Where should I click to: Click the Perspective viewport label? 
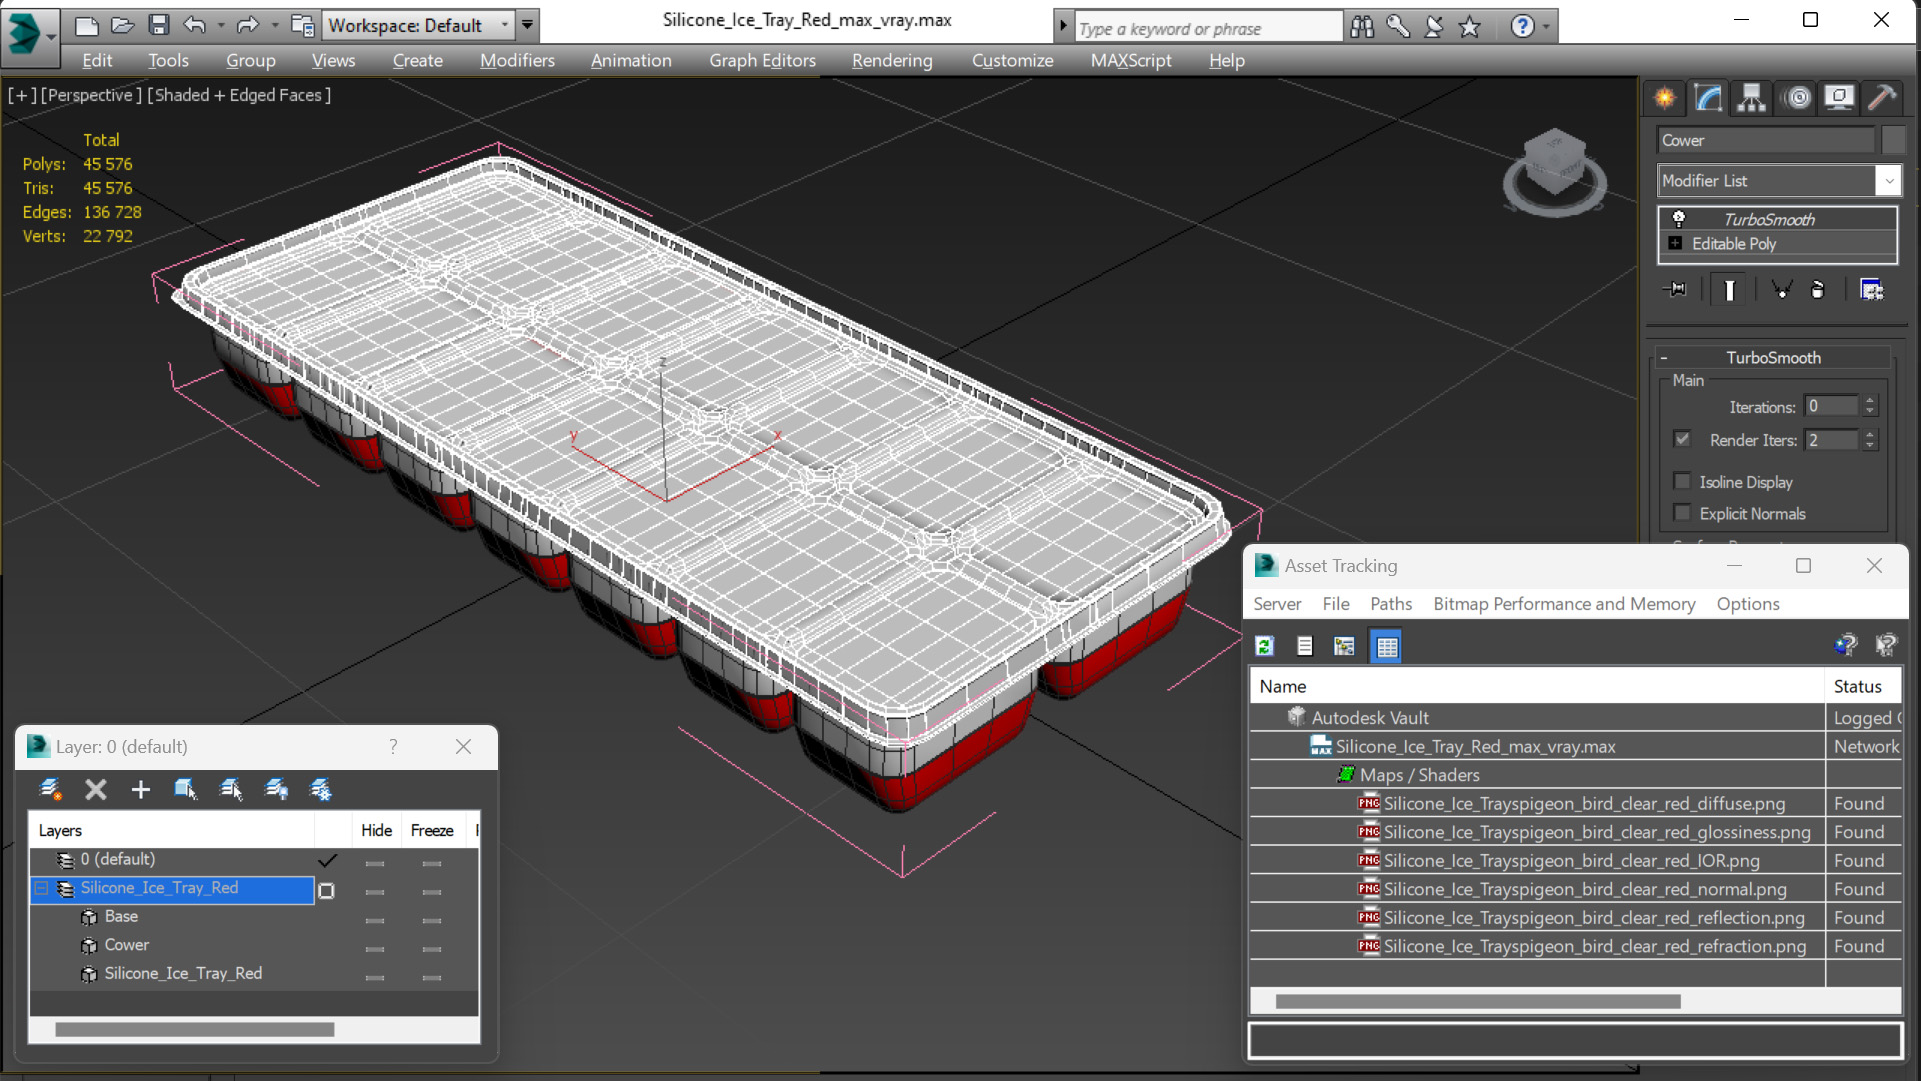coord(90,95)
